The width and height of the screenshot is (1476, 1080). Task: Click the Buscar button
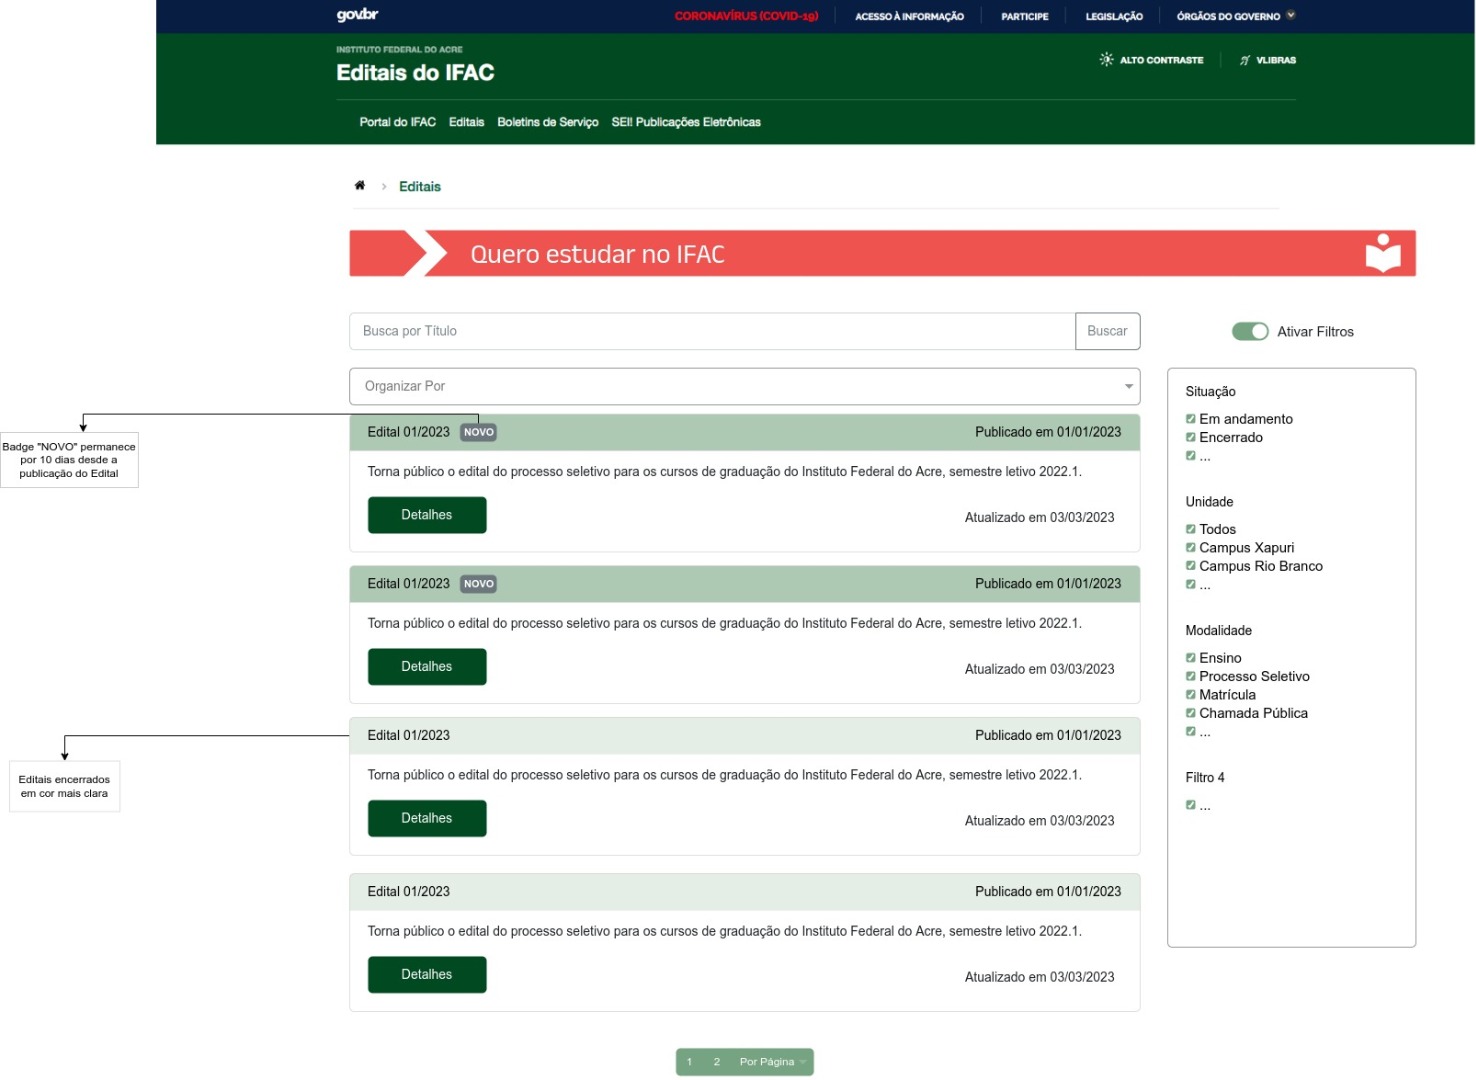tap(1107, 332)
